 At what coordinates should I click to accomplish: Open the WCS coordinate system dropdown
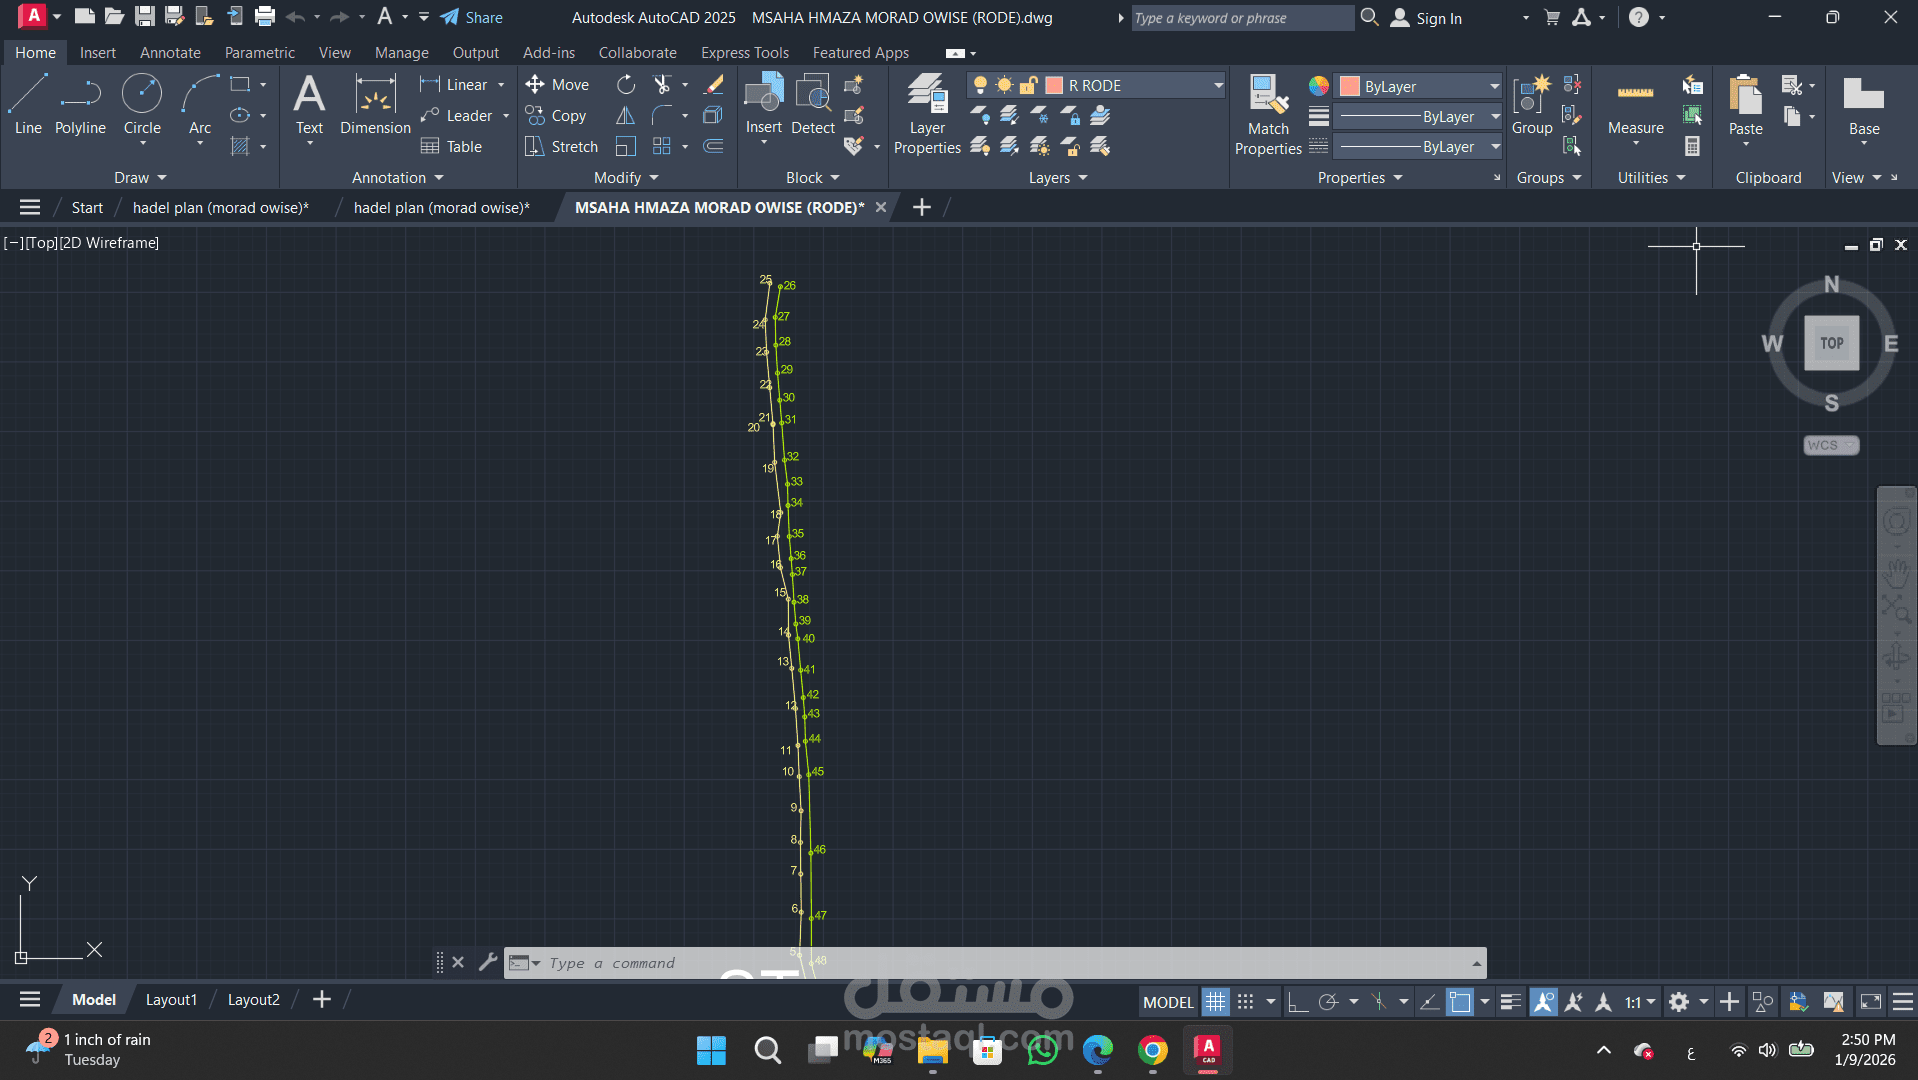(x=1831, y=445)
